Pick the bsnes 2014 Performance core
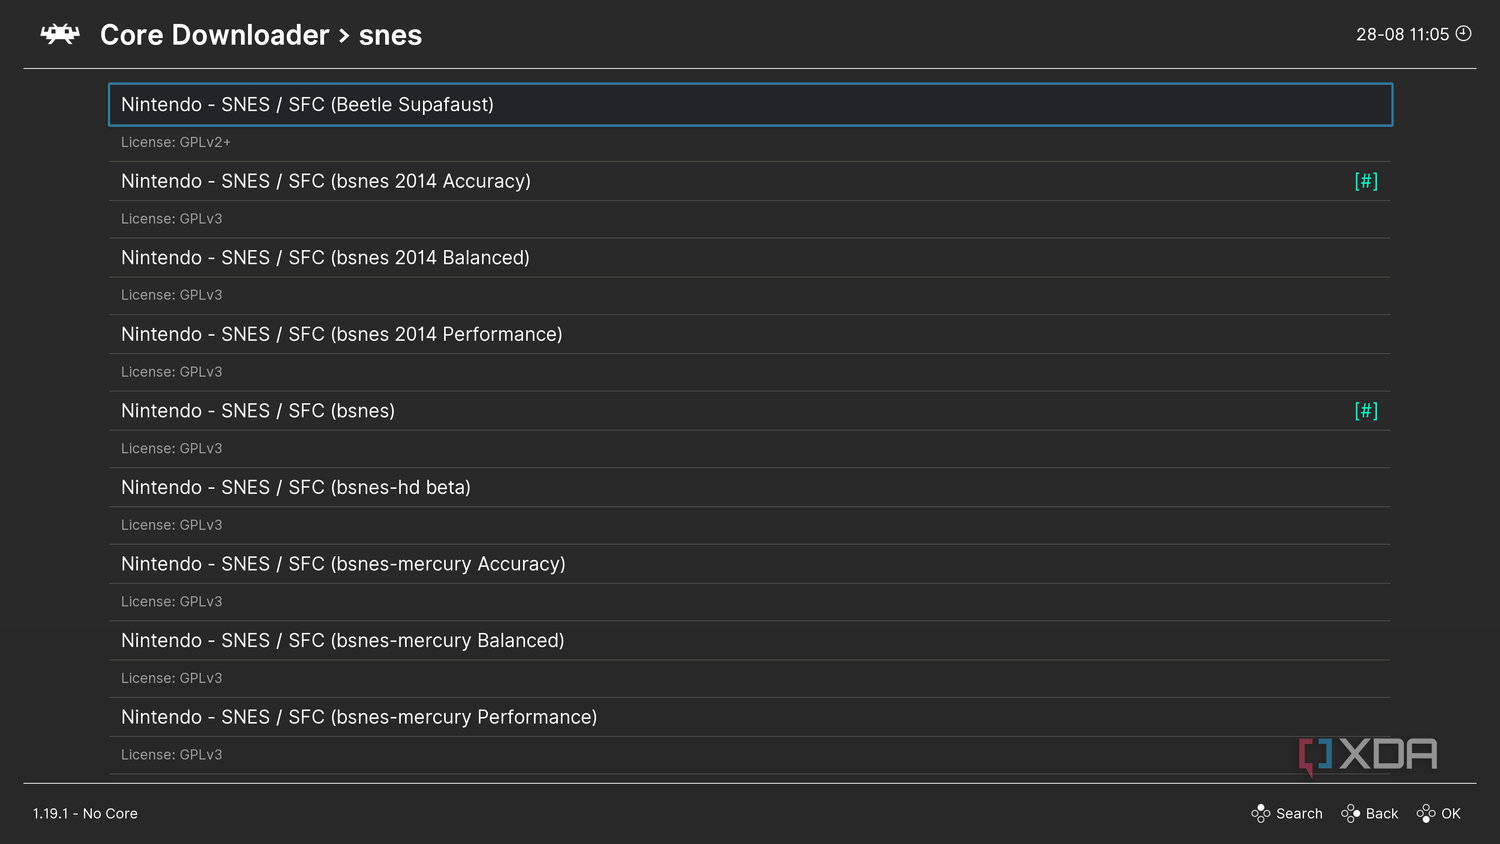Viewport: 1500px width, 844px height. pos(750,334)
